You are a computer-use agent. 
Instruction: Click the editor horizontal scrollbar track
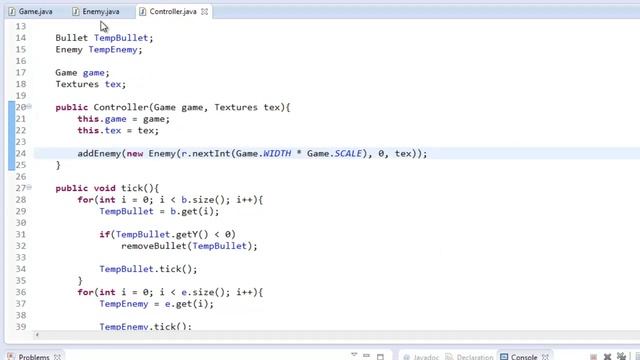click(339, 335)
